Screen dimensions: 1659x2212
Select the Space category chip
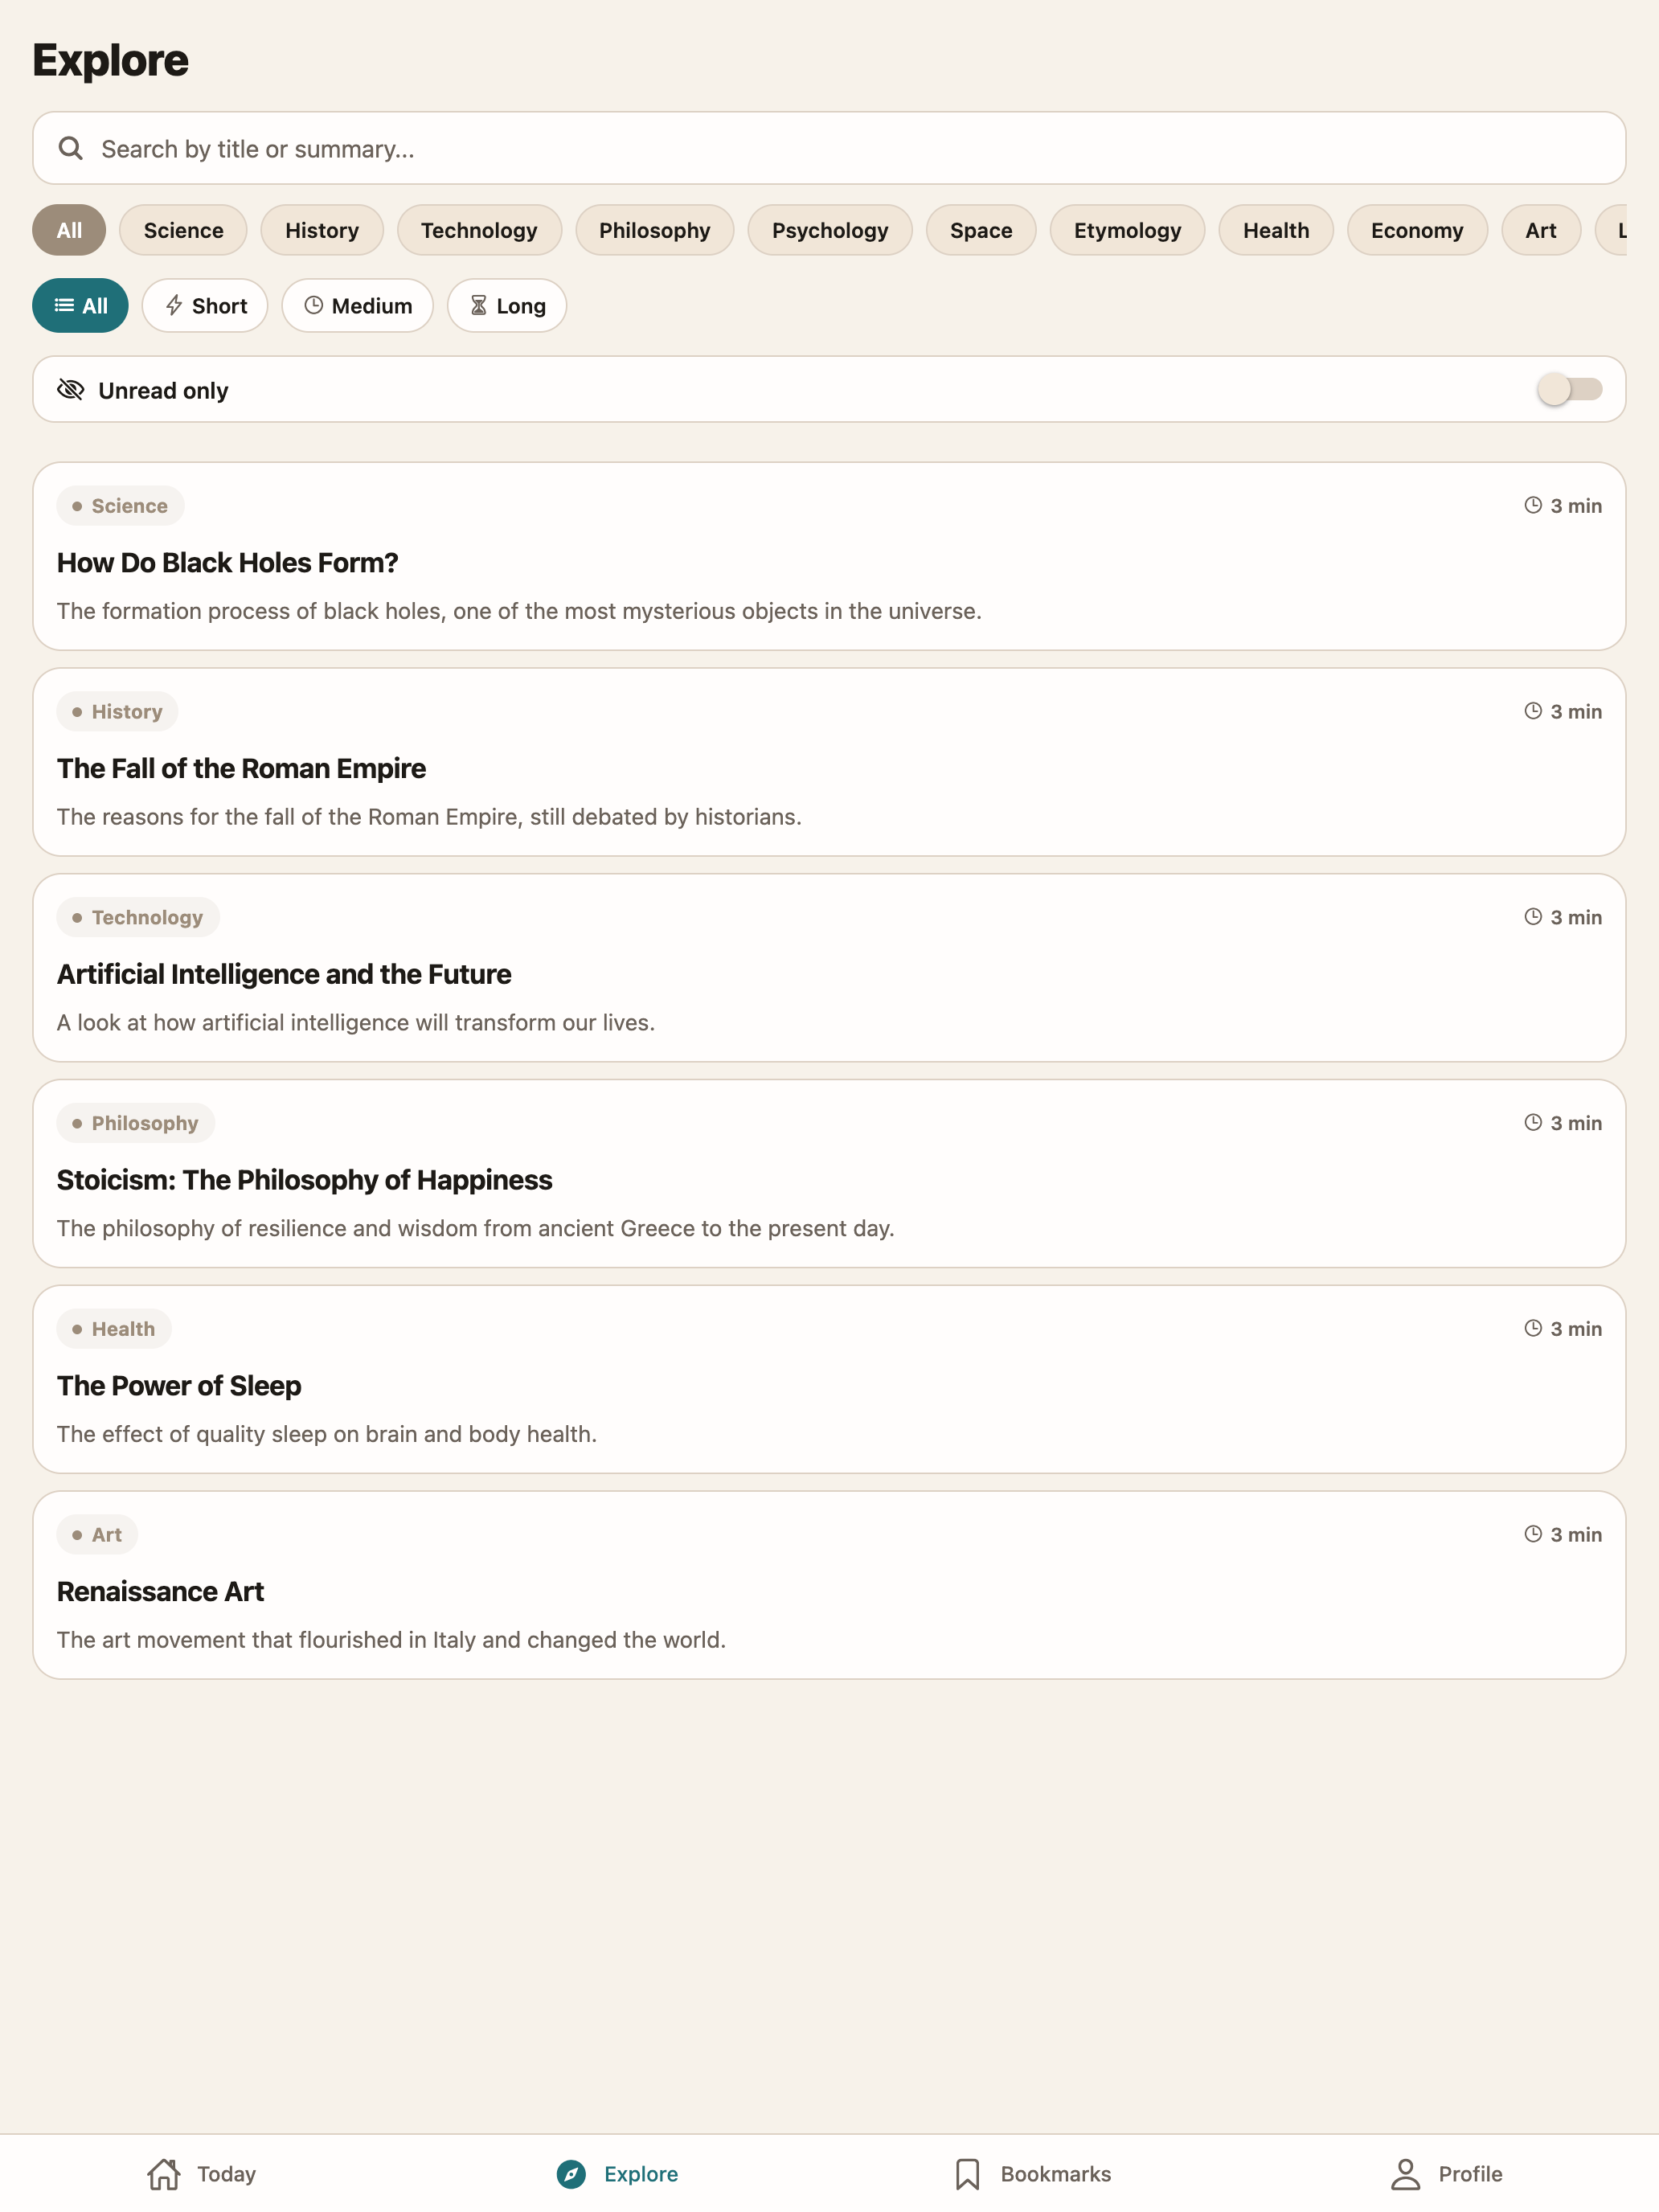tap(980, 230)
